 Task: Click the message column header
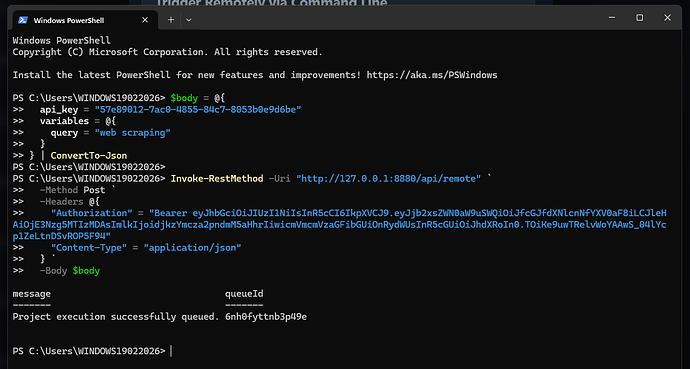click(x=32, y=294)
